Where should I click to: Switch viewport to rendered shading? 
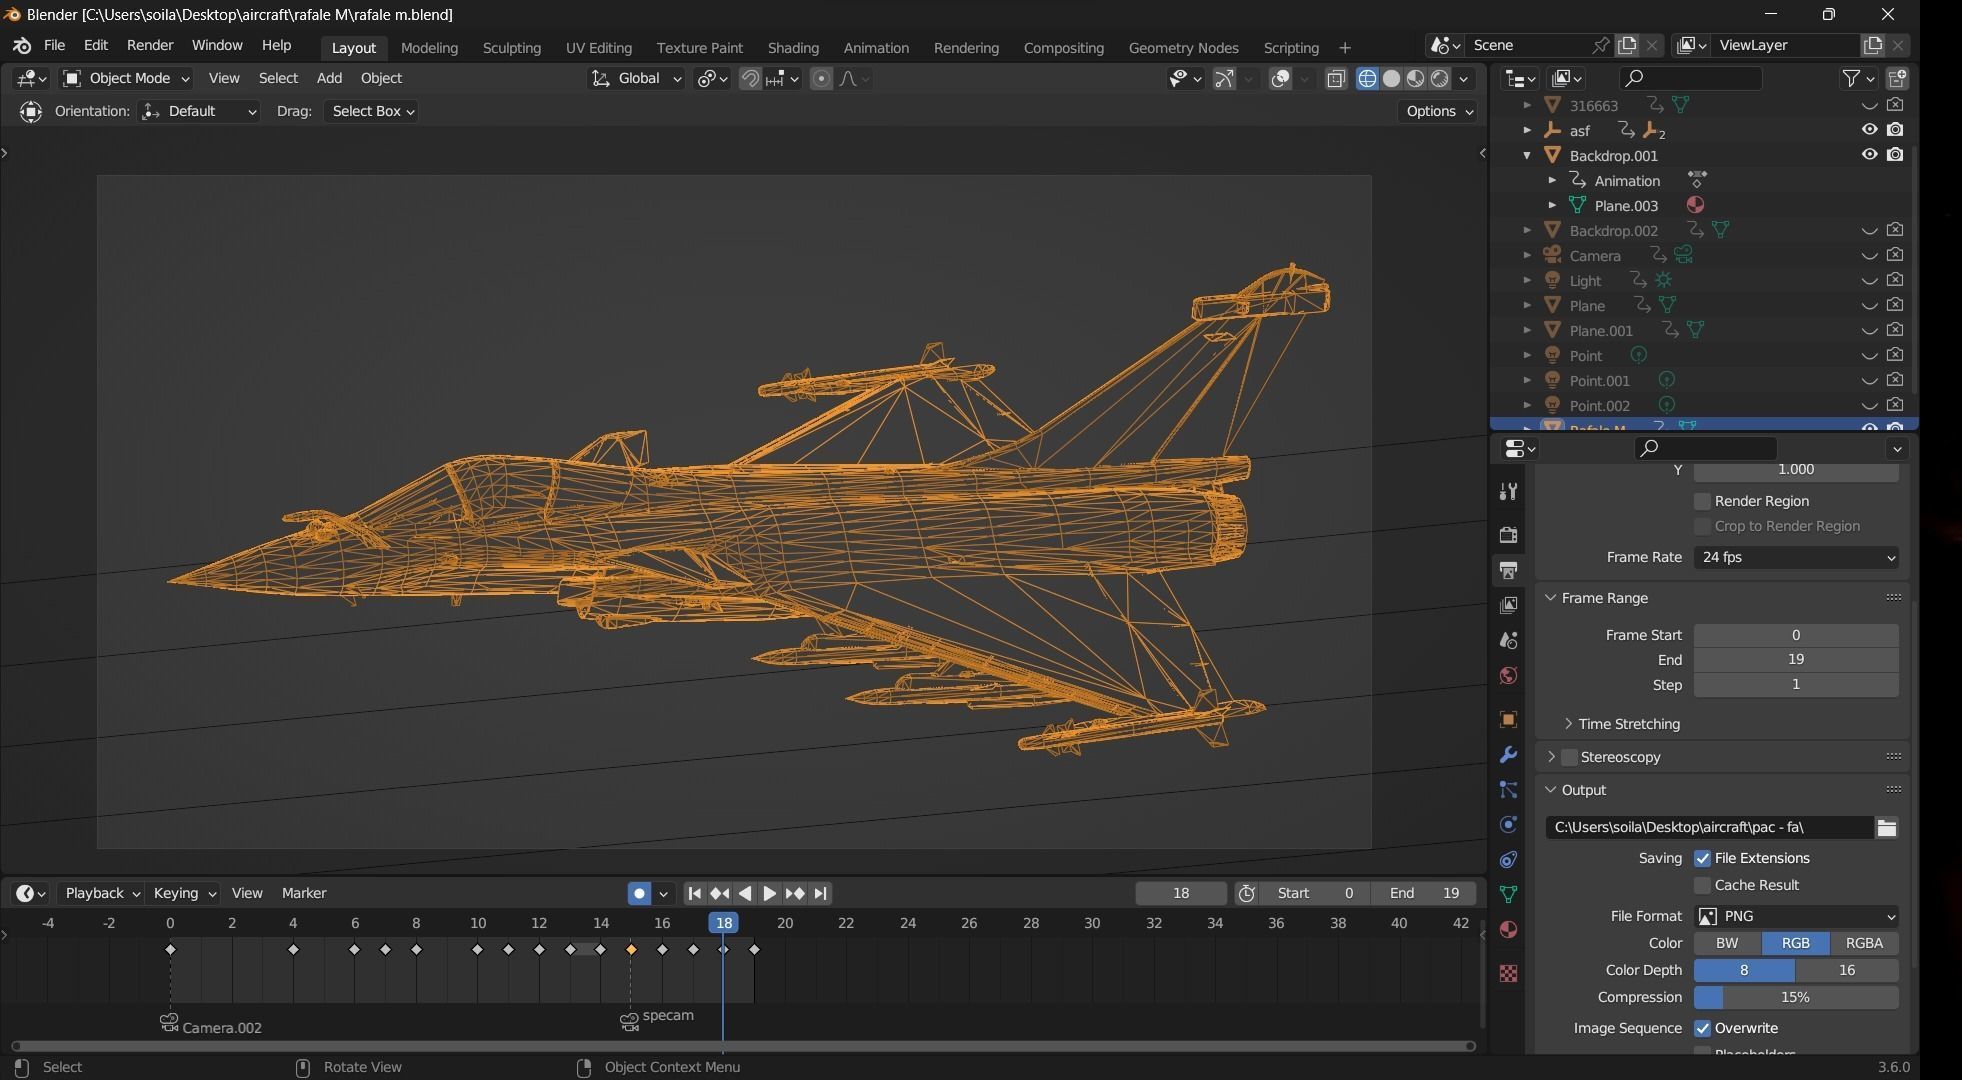1440,79
